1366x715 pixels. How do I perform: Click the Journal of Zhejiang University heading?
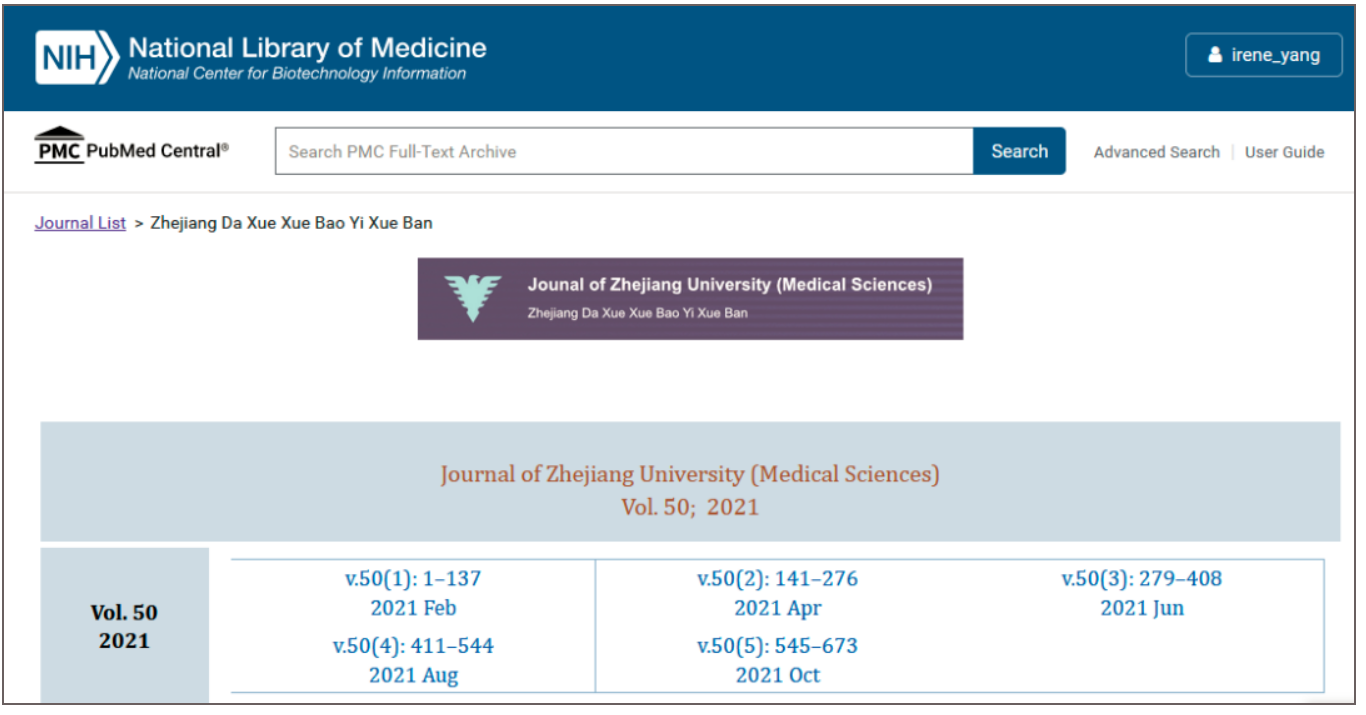tap(690, 474)
